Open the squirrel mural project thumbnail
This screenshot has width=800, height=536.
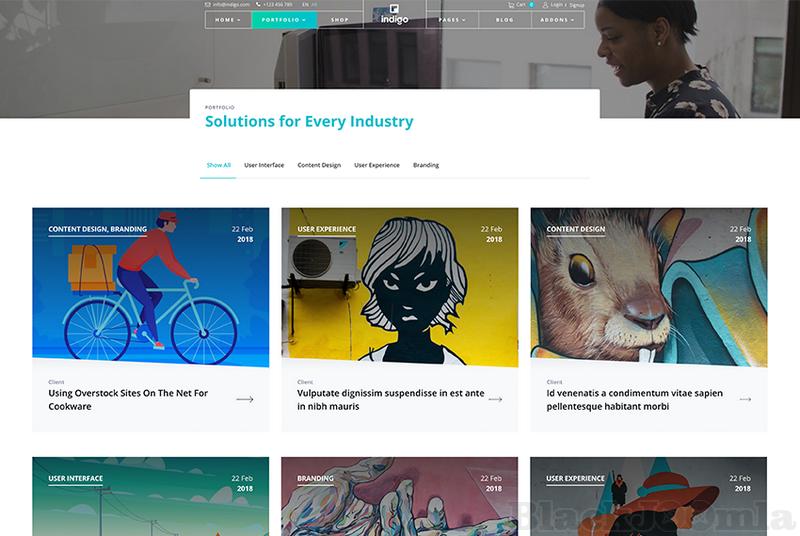pyautogui.click(x=648, y=287)
